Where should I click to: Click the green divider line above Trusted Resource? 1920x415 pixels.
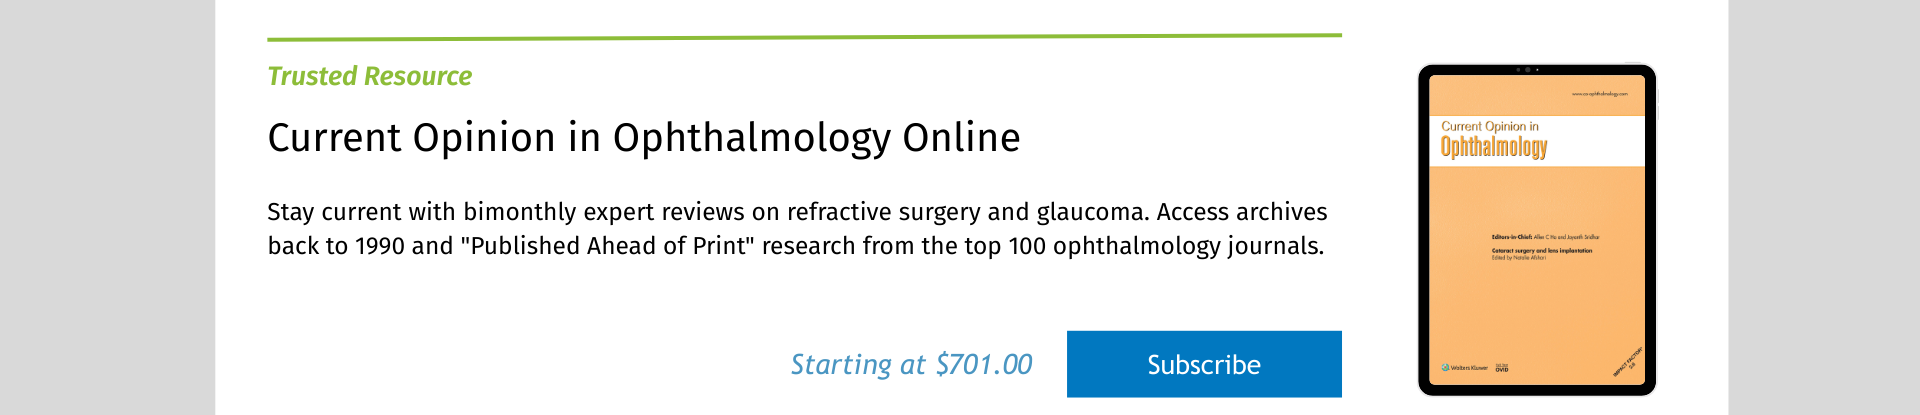click(804, 37)
